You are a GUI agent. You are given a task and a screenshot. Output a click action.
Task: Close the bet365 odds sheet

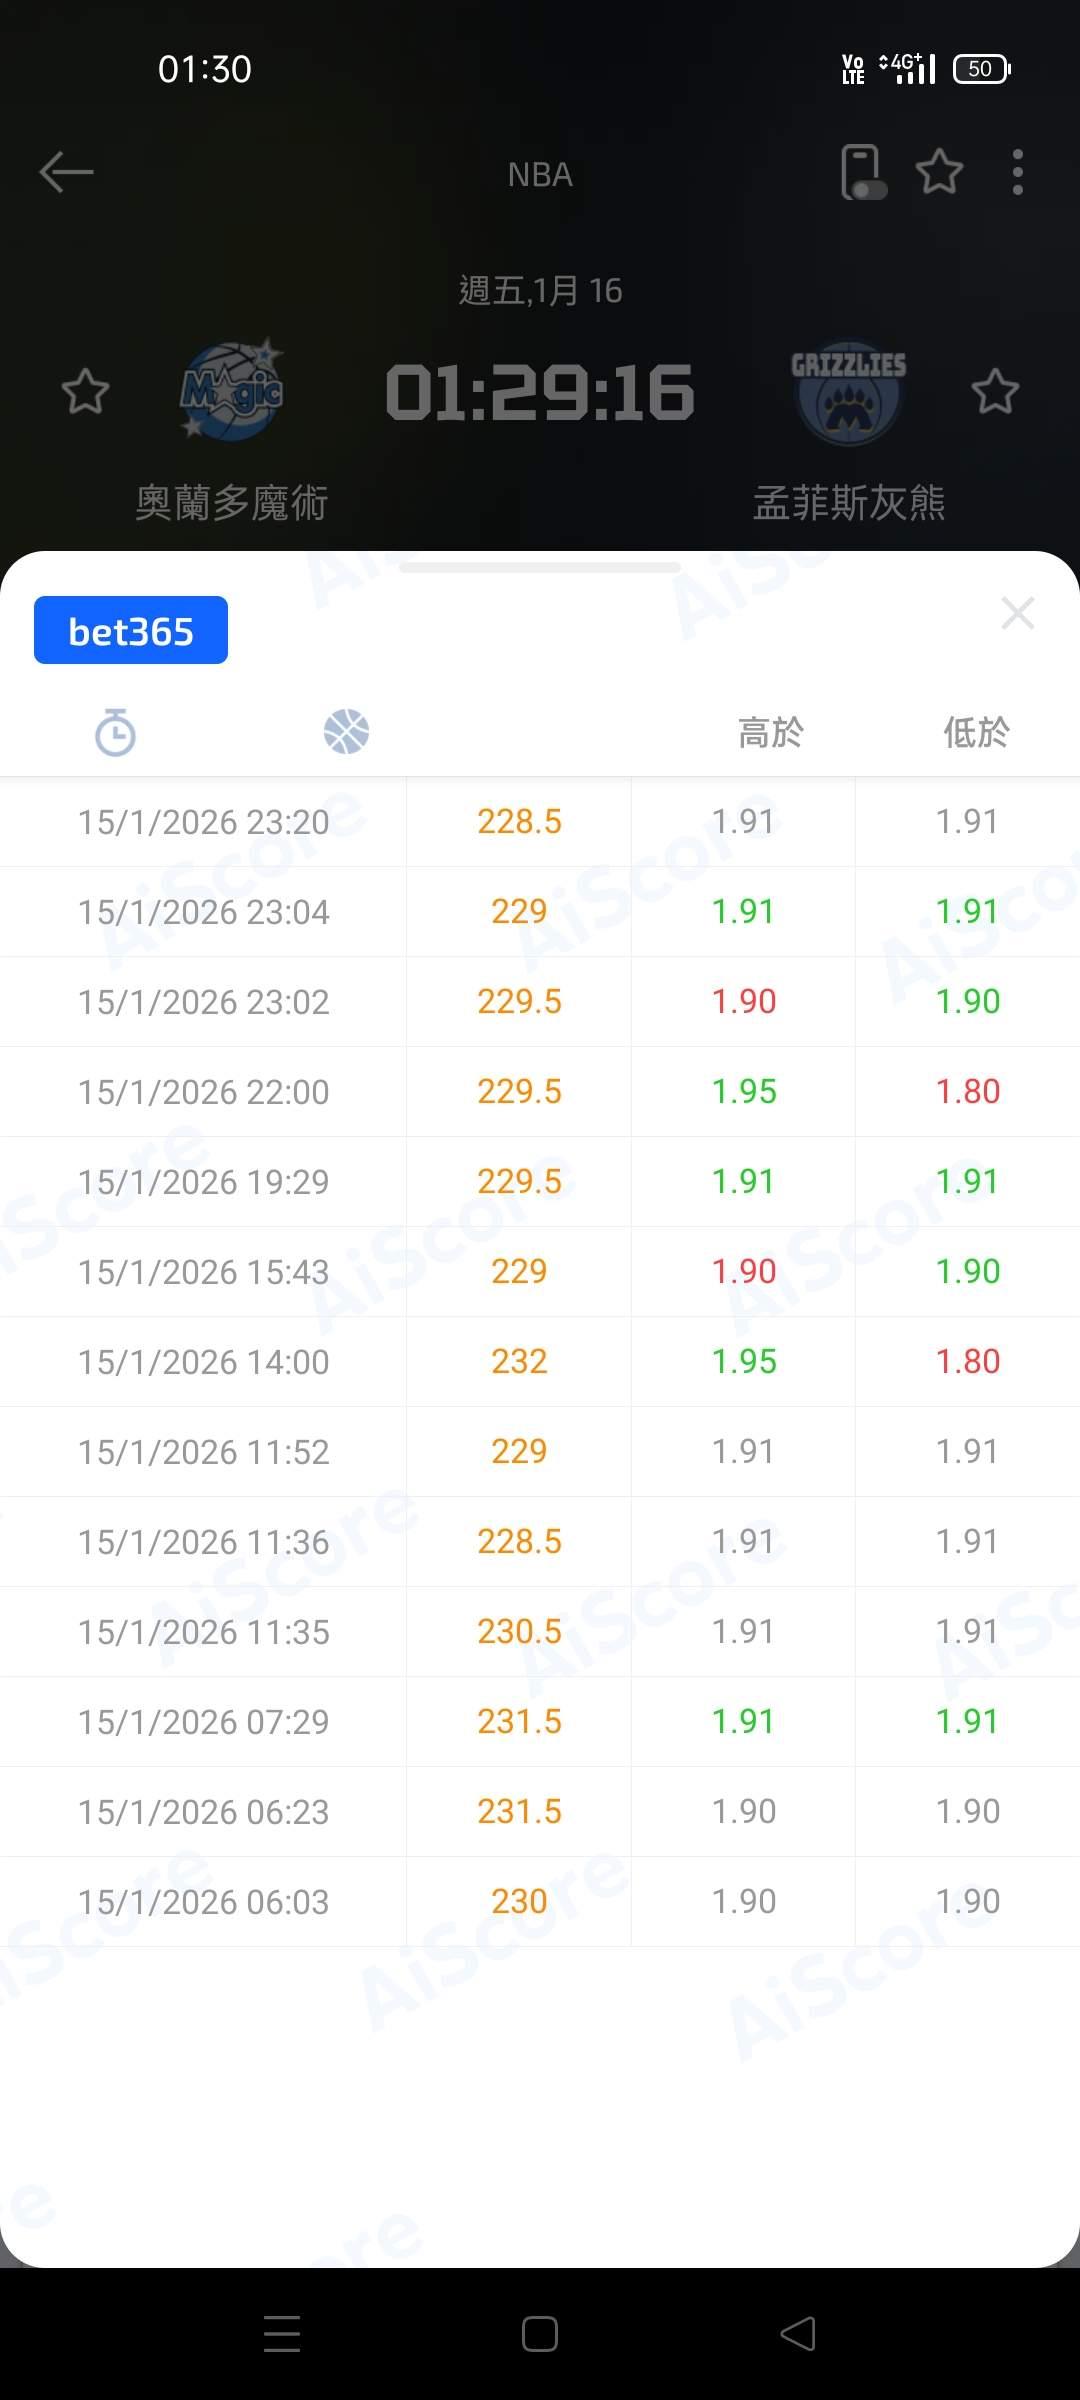[1017, 613]
